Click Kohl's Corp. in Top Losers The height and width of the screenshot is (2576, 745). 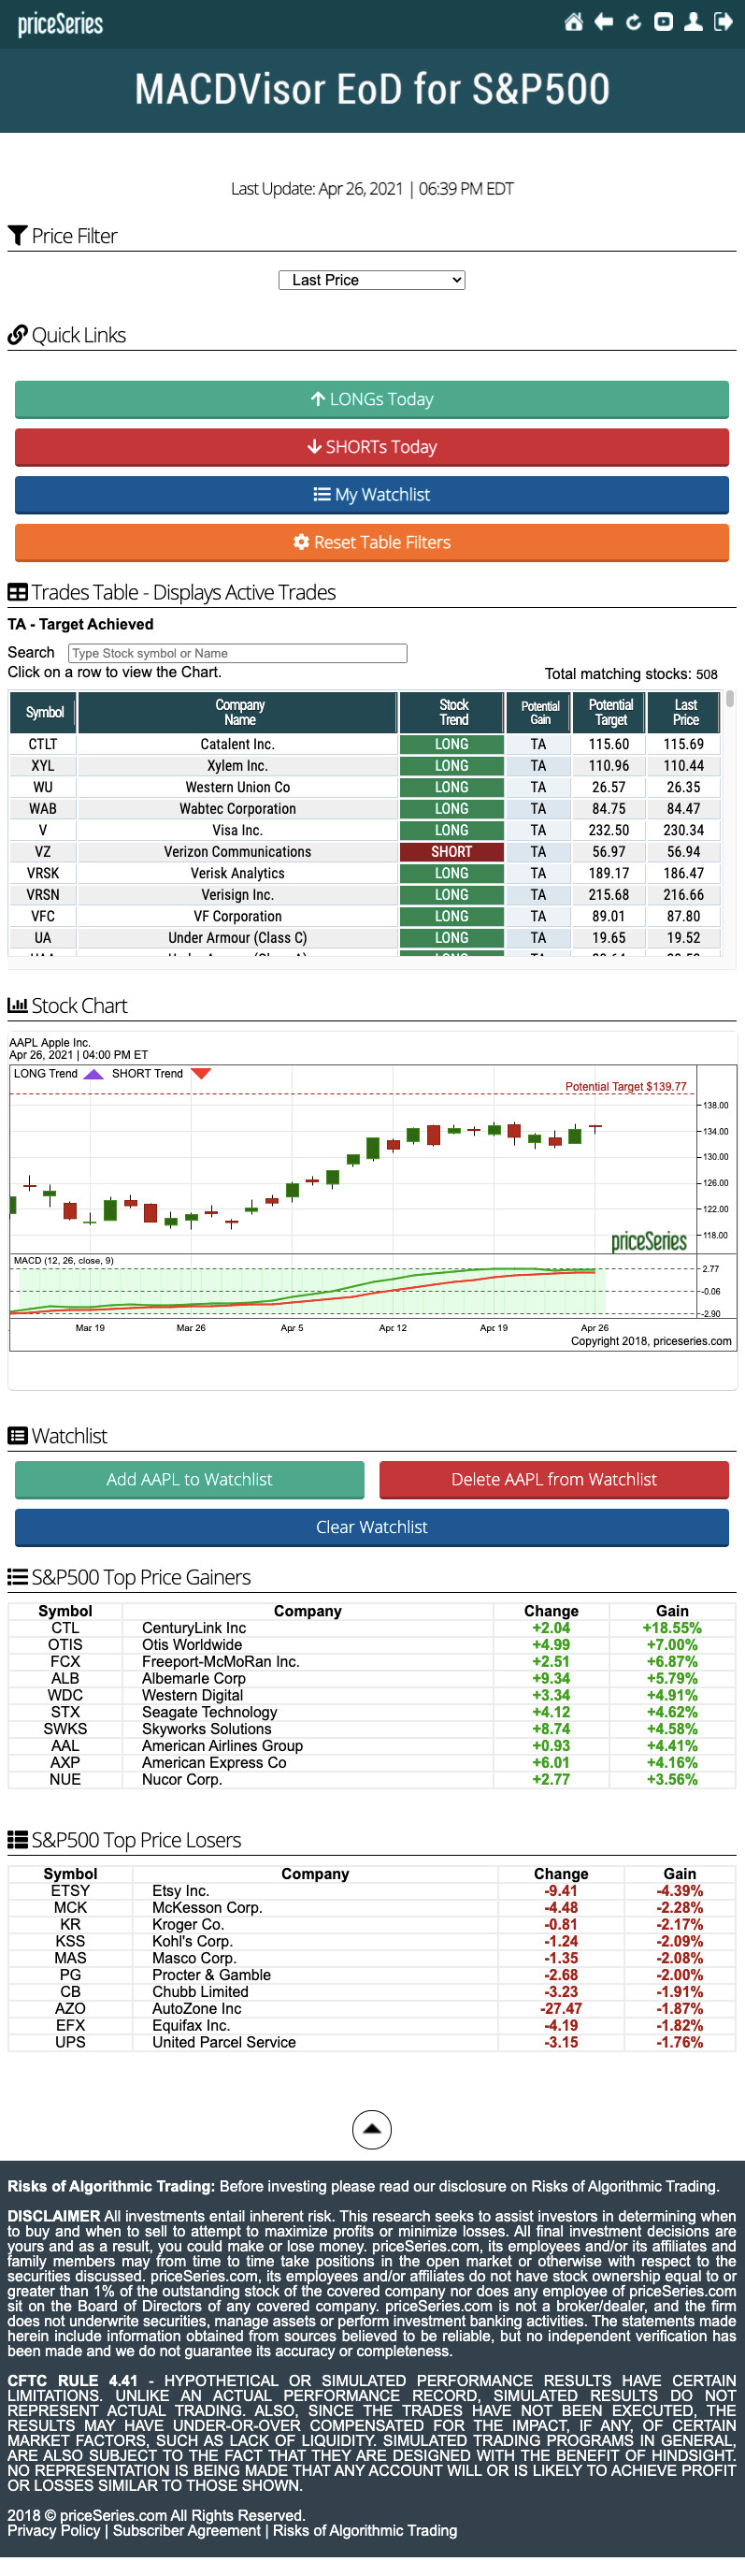click(x=192, y=1941)
